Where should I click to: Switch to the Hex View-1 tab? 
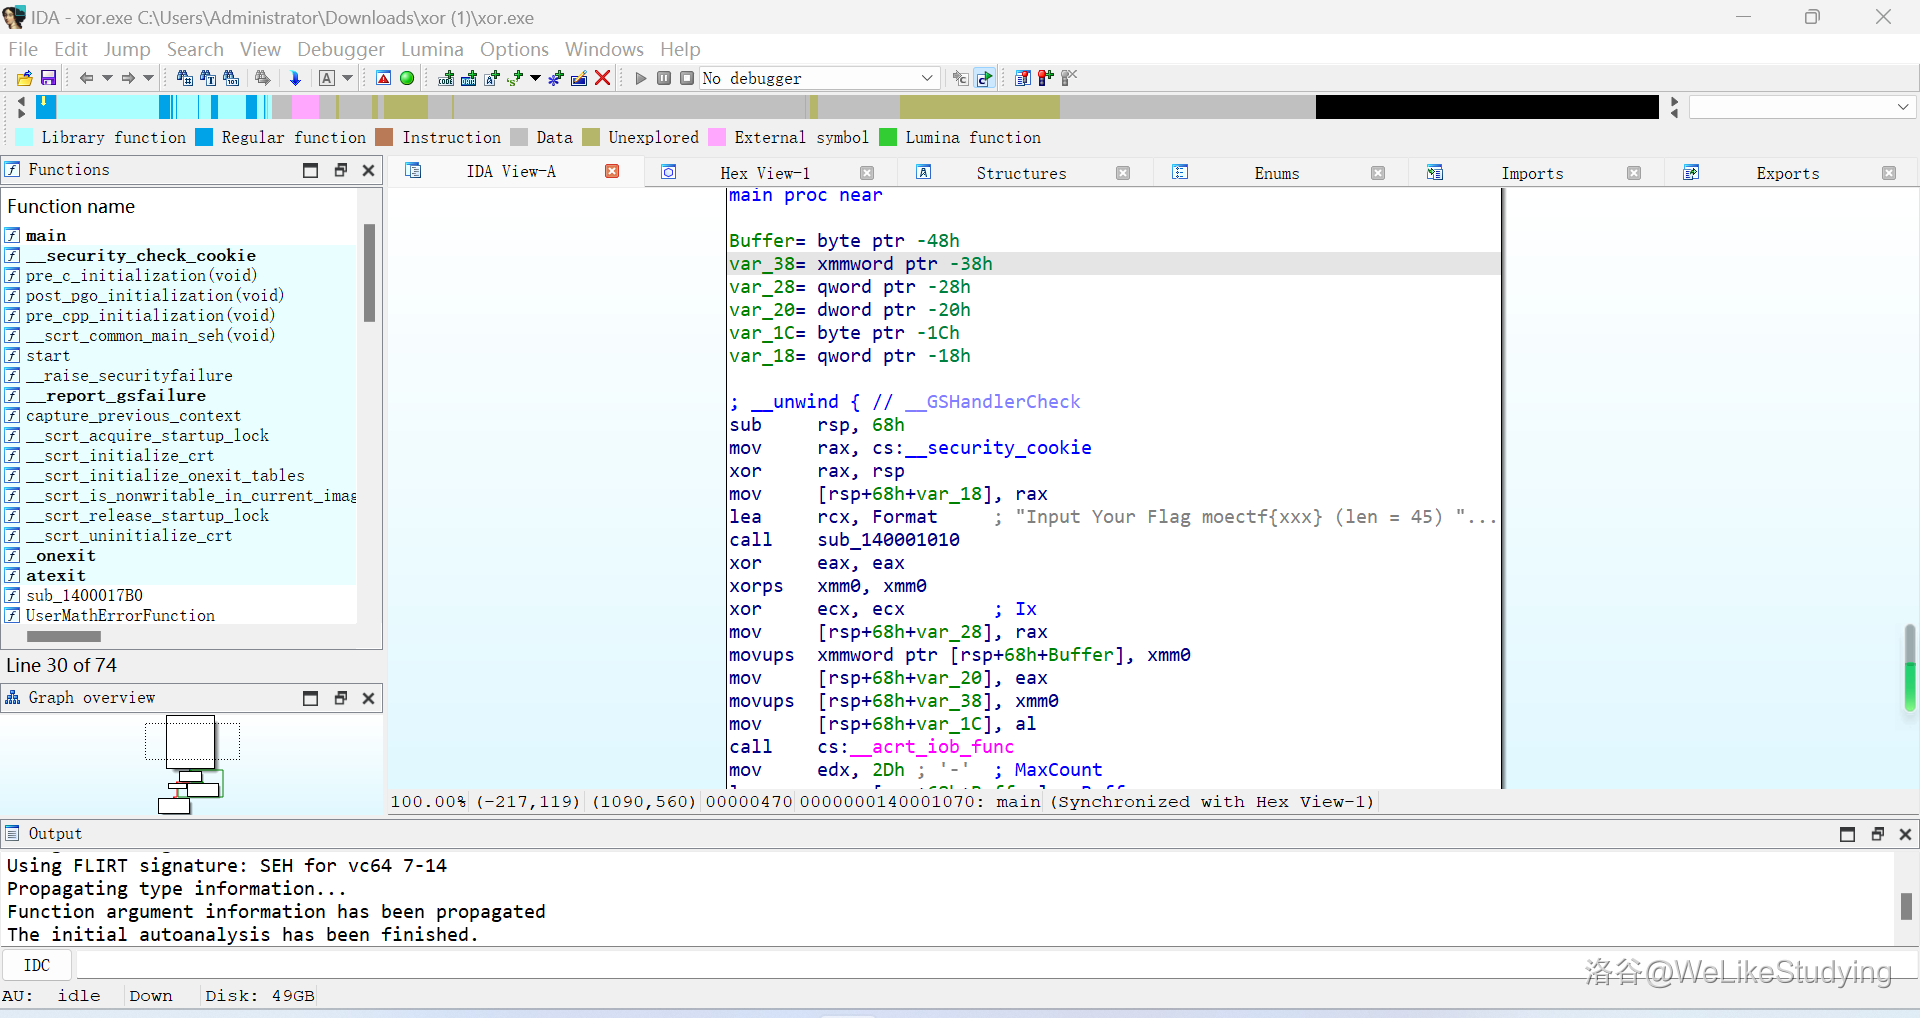pos(765,173)
